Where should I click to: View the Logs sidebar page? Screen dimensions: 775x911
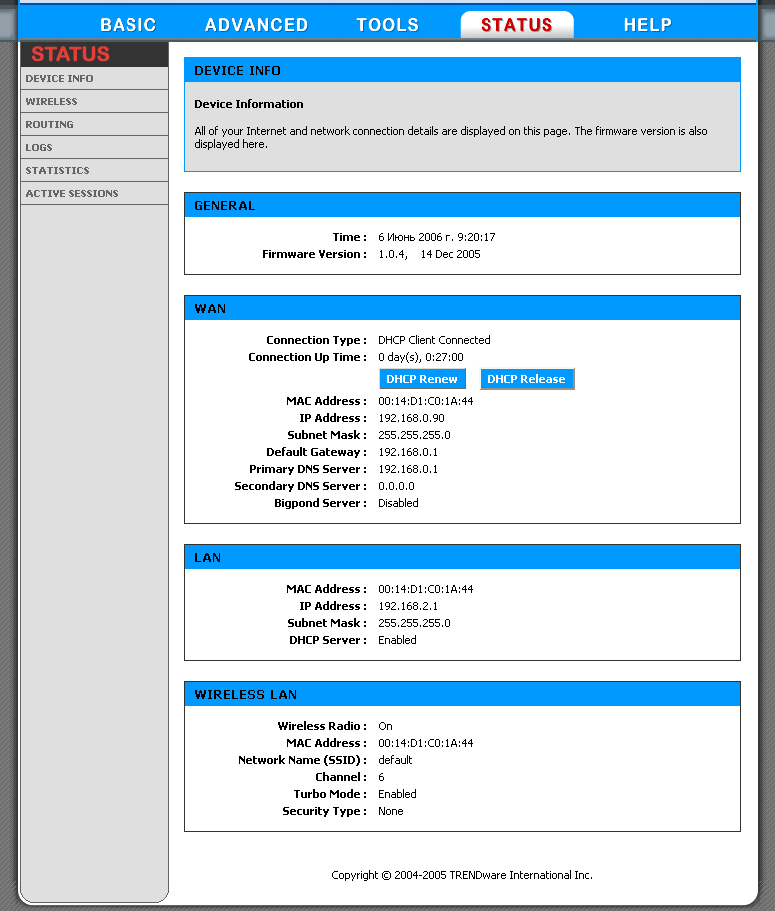pyautogui.click(x=94, y=148)
